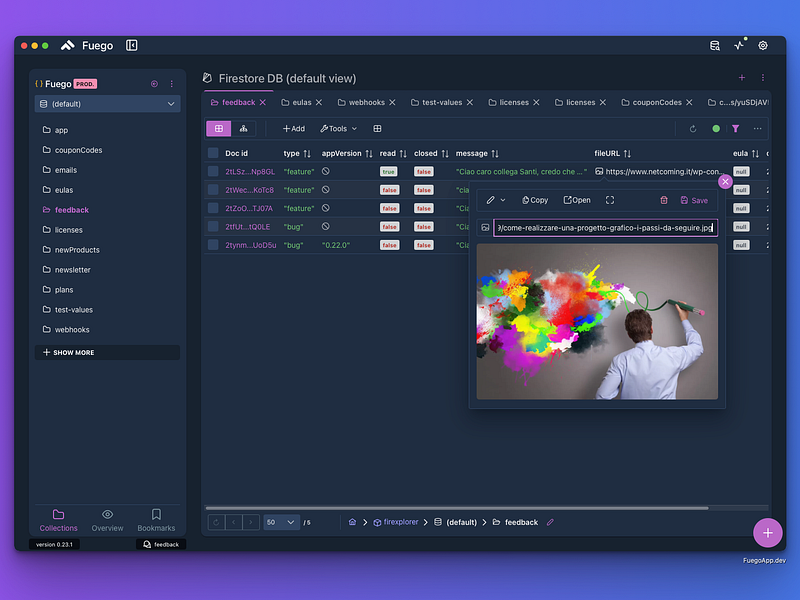This screenshot has height=600, width=800.
Task: Open Bookmarks sidebar tab
Action: click(x=156, y=520)
